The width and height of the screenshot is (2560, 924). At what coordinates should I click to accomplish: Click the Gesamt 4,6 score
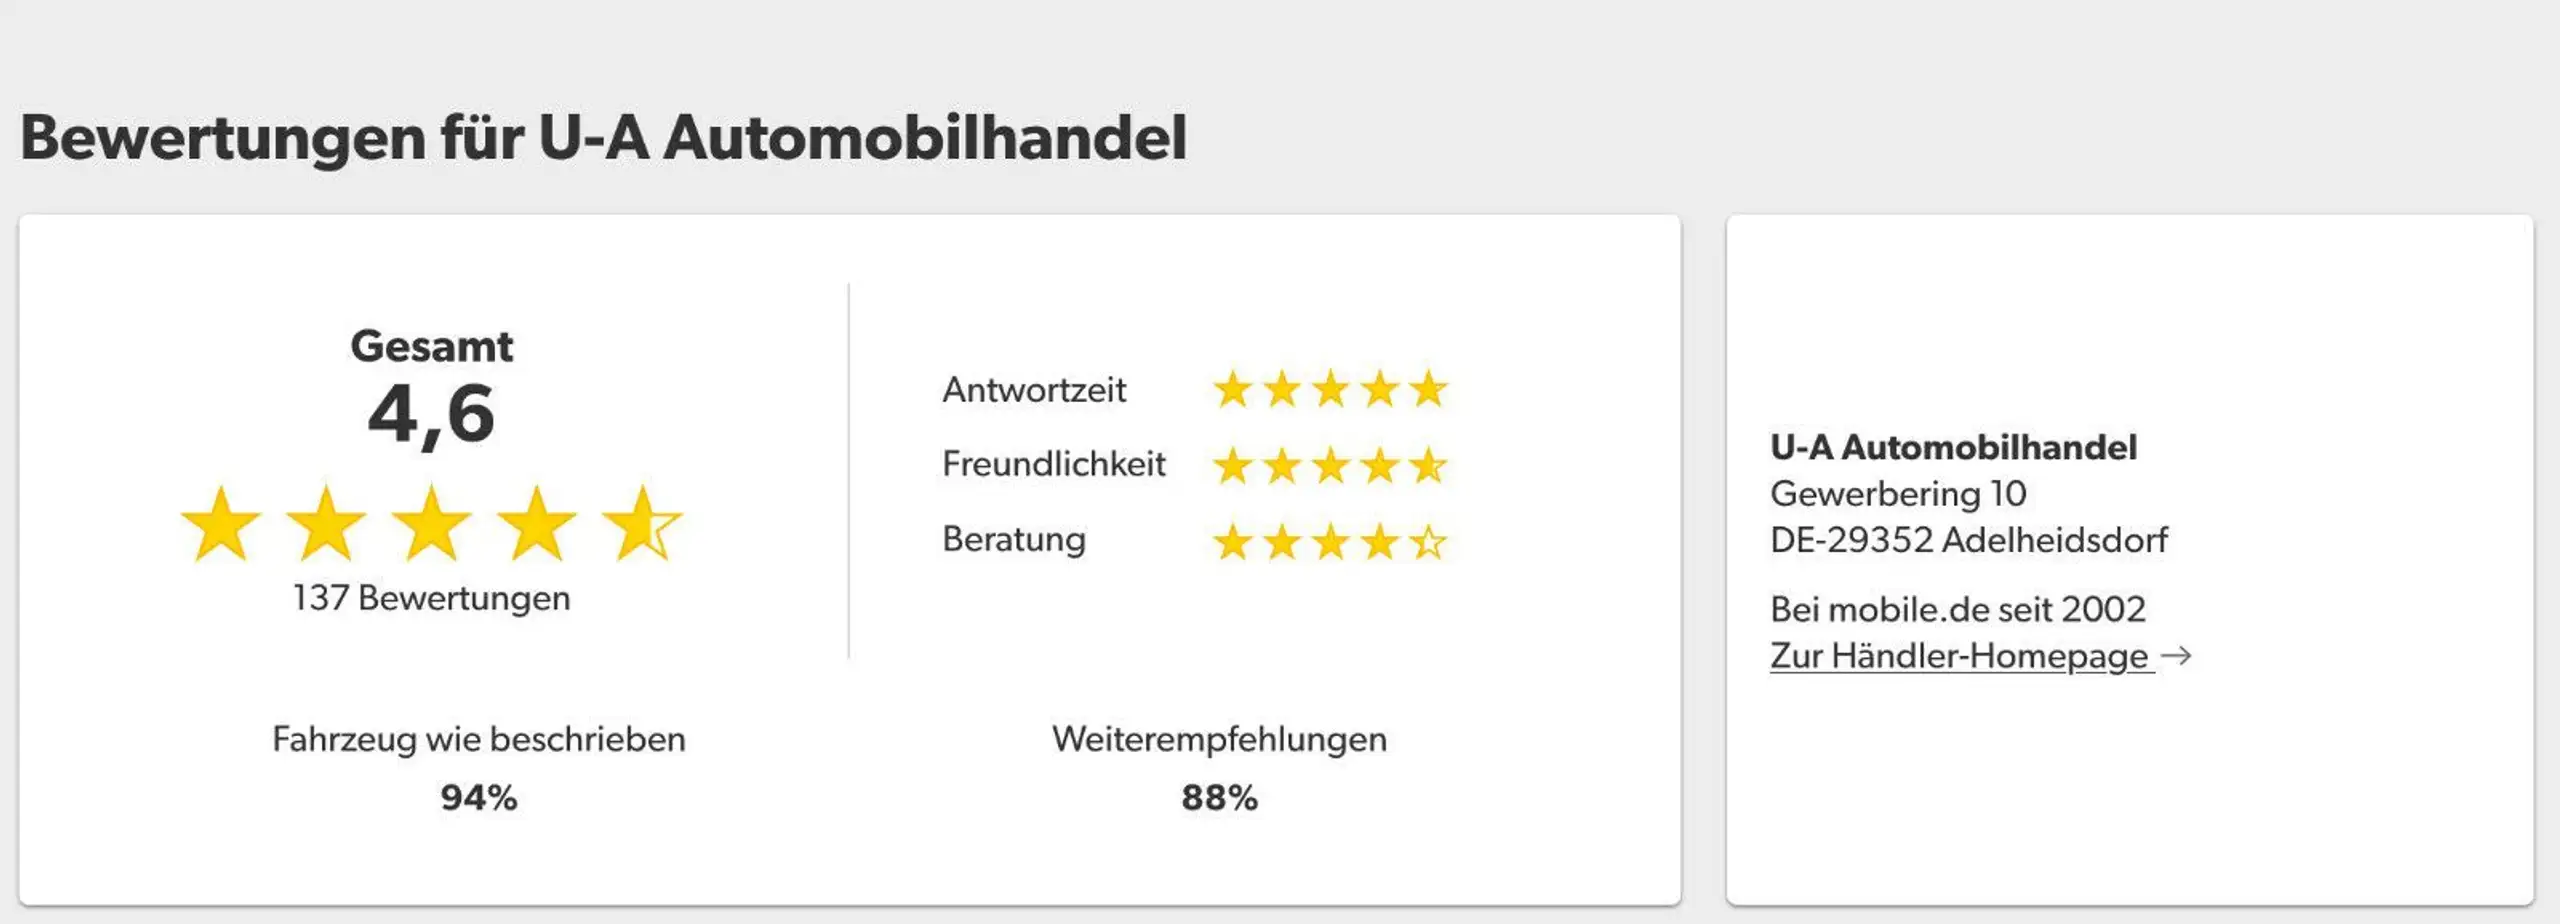431,413
